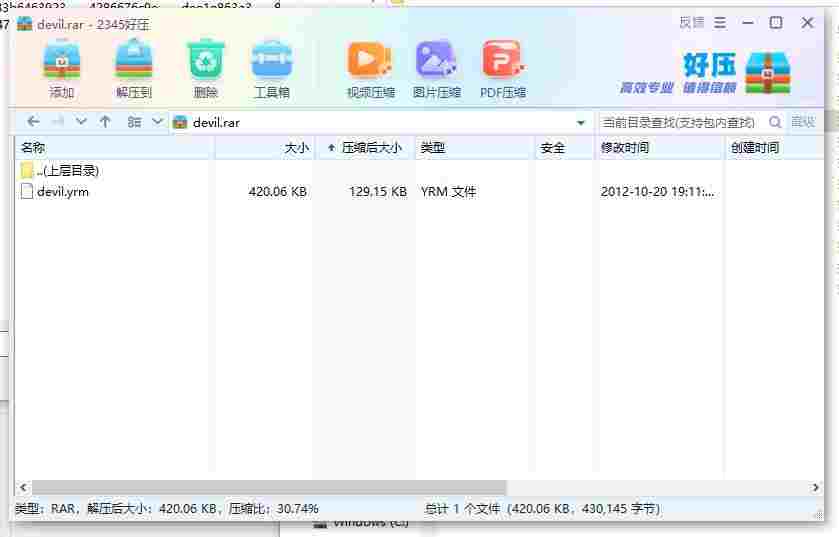Click the devil.rar address path field
Viewport: 839px width, 537px height.
click(x=380, y=122)
